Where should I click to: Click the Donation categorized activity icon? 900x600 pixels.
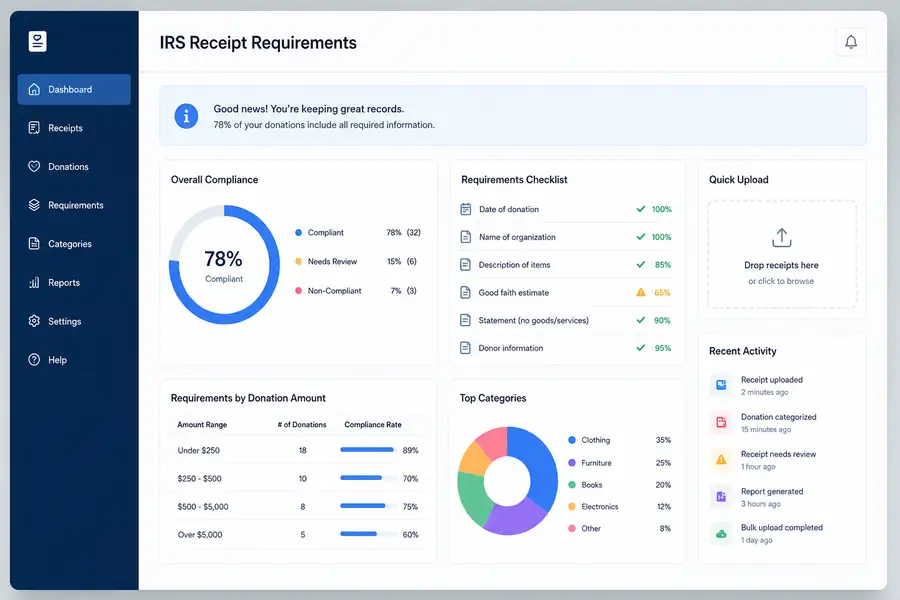pyautogui.click(x=721, y=423)
